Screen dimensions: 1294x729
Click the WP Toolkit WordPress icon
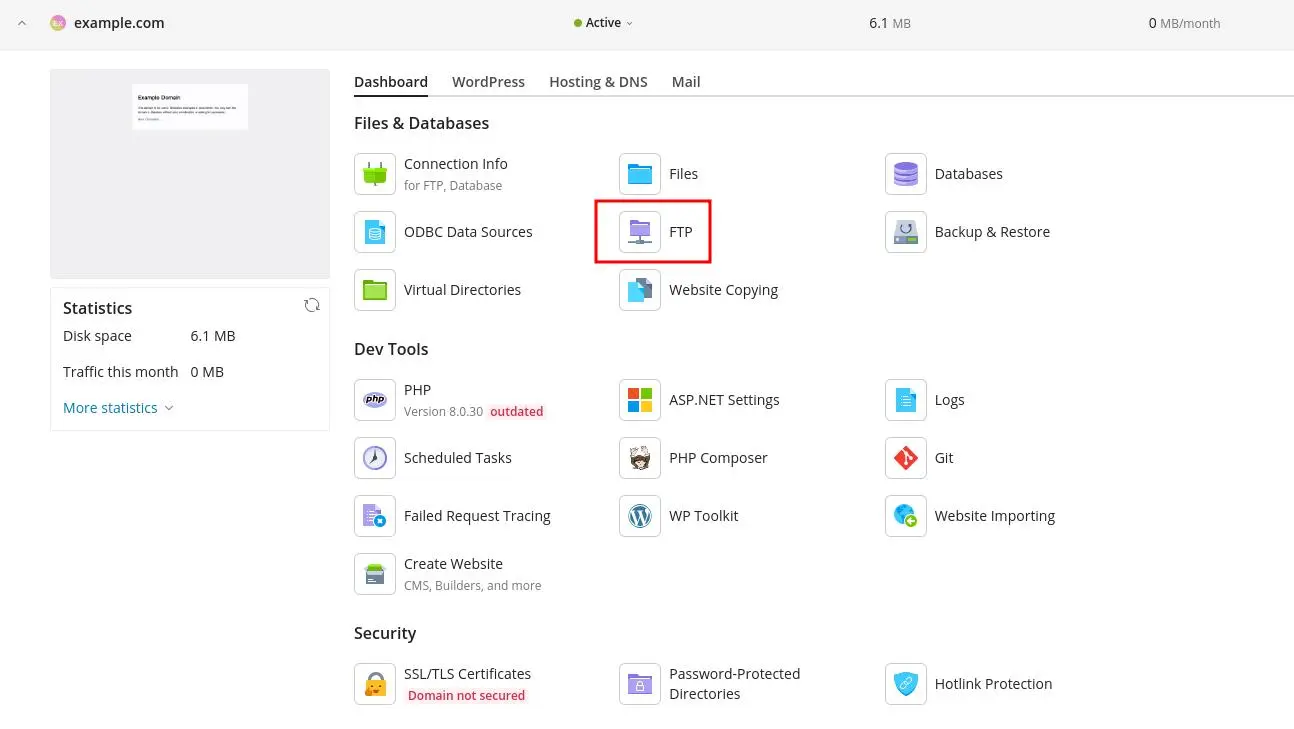pyautogui.click(x=639, y=516)
